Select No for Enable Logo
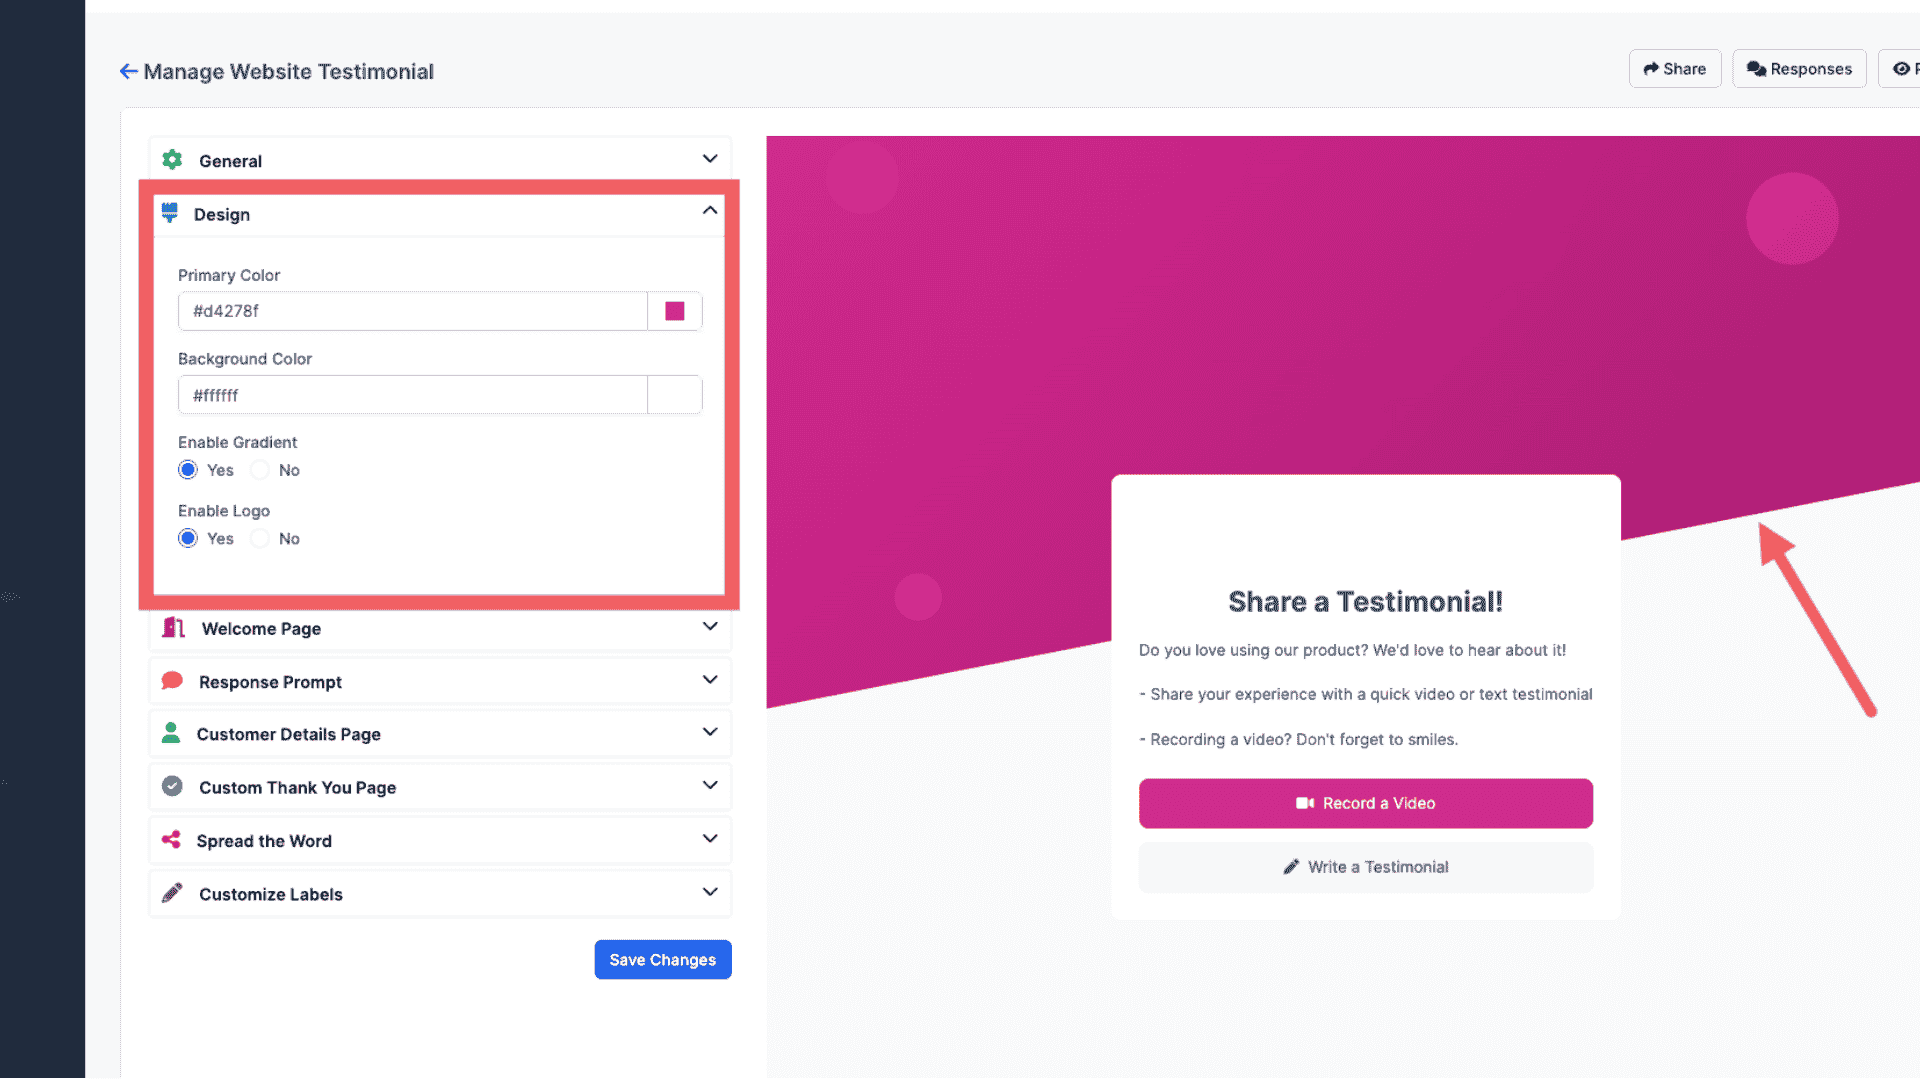Viewport: 1920px width, 1080px height. (x=260, y=538)
